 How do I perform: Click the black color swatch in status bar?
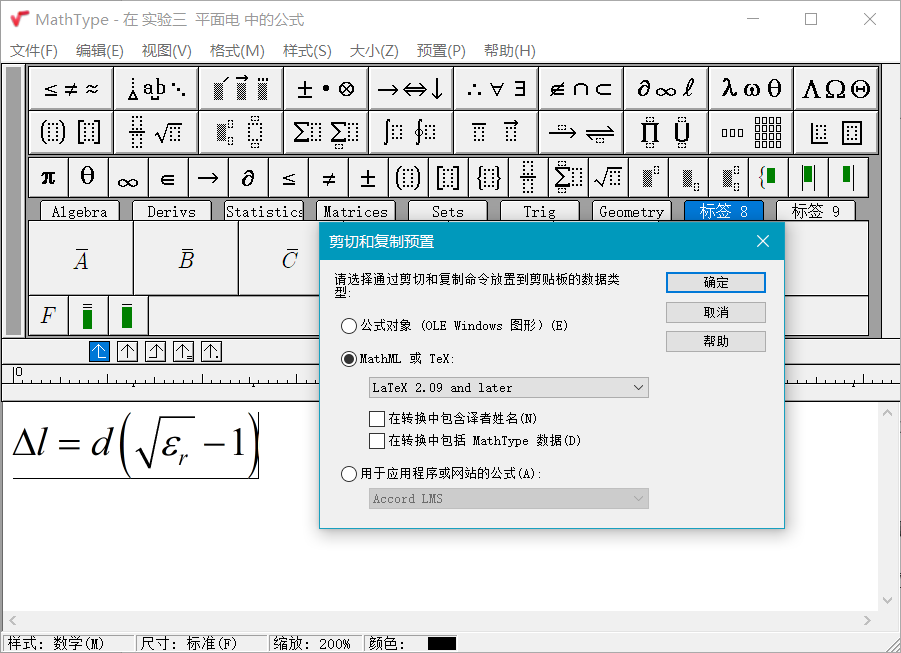438,643
